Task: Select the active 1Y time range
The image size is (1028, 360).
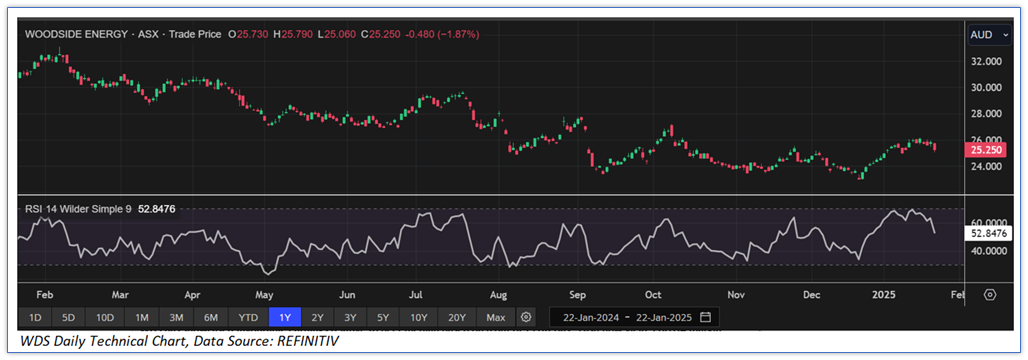Action: [x=285, y=317]
